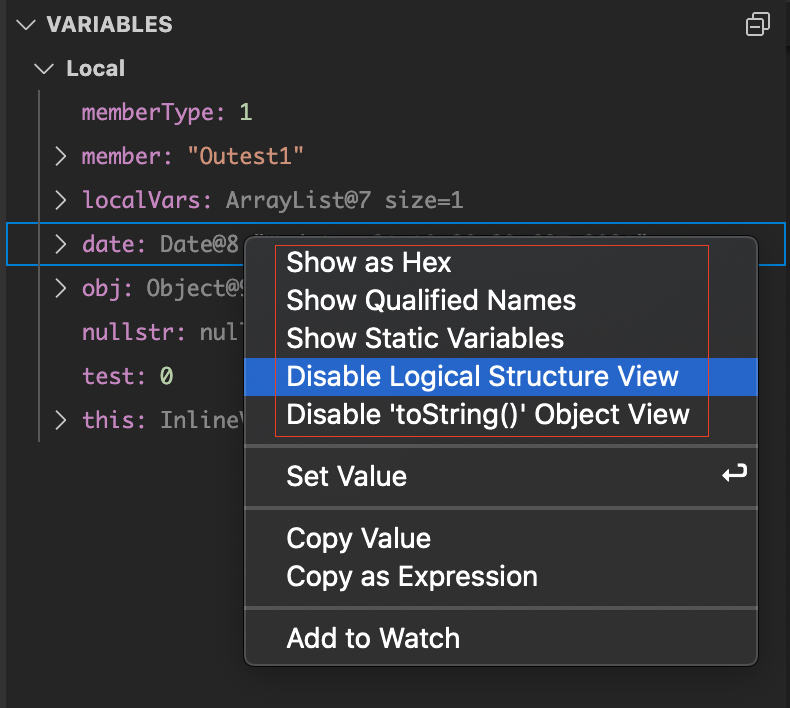Expand the member variable
The width and height of the screenshot is (790, 708).
coord(60,156)
